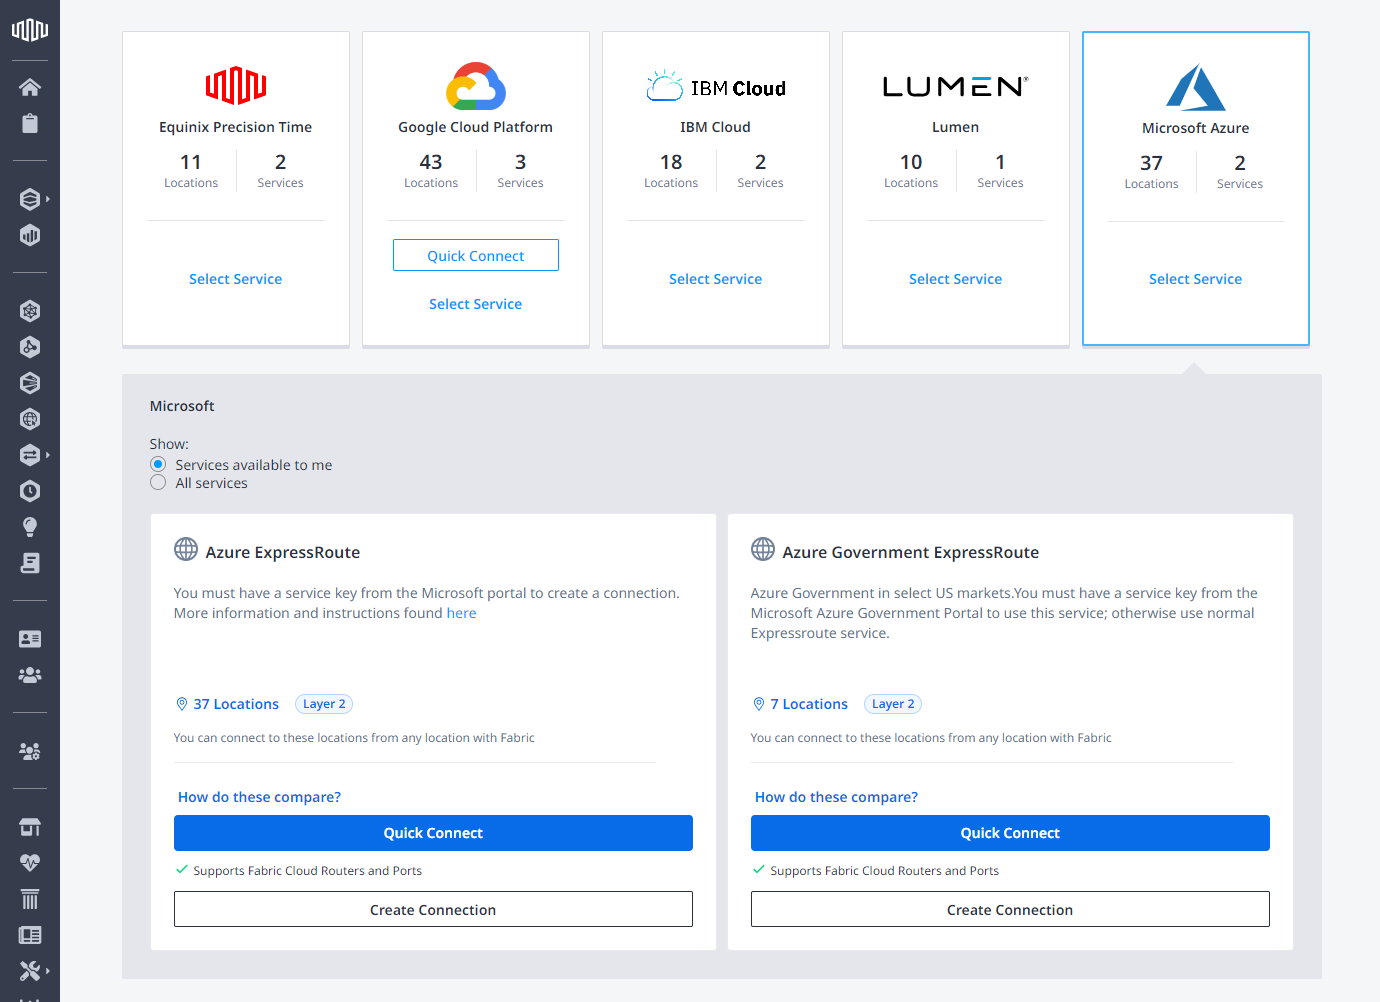Click the Equinix Precision Time logo

tap(236, 86)
